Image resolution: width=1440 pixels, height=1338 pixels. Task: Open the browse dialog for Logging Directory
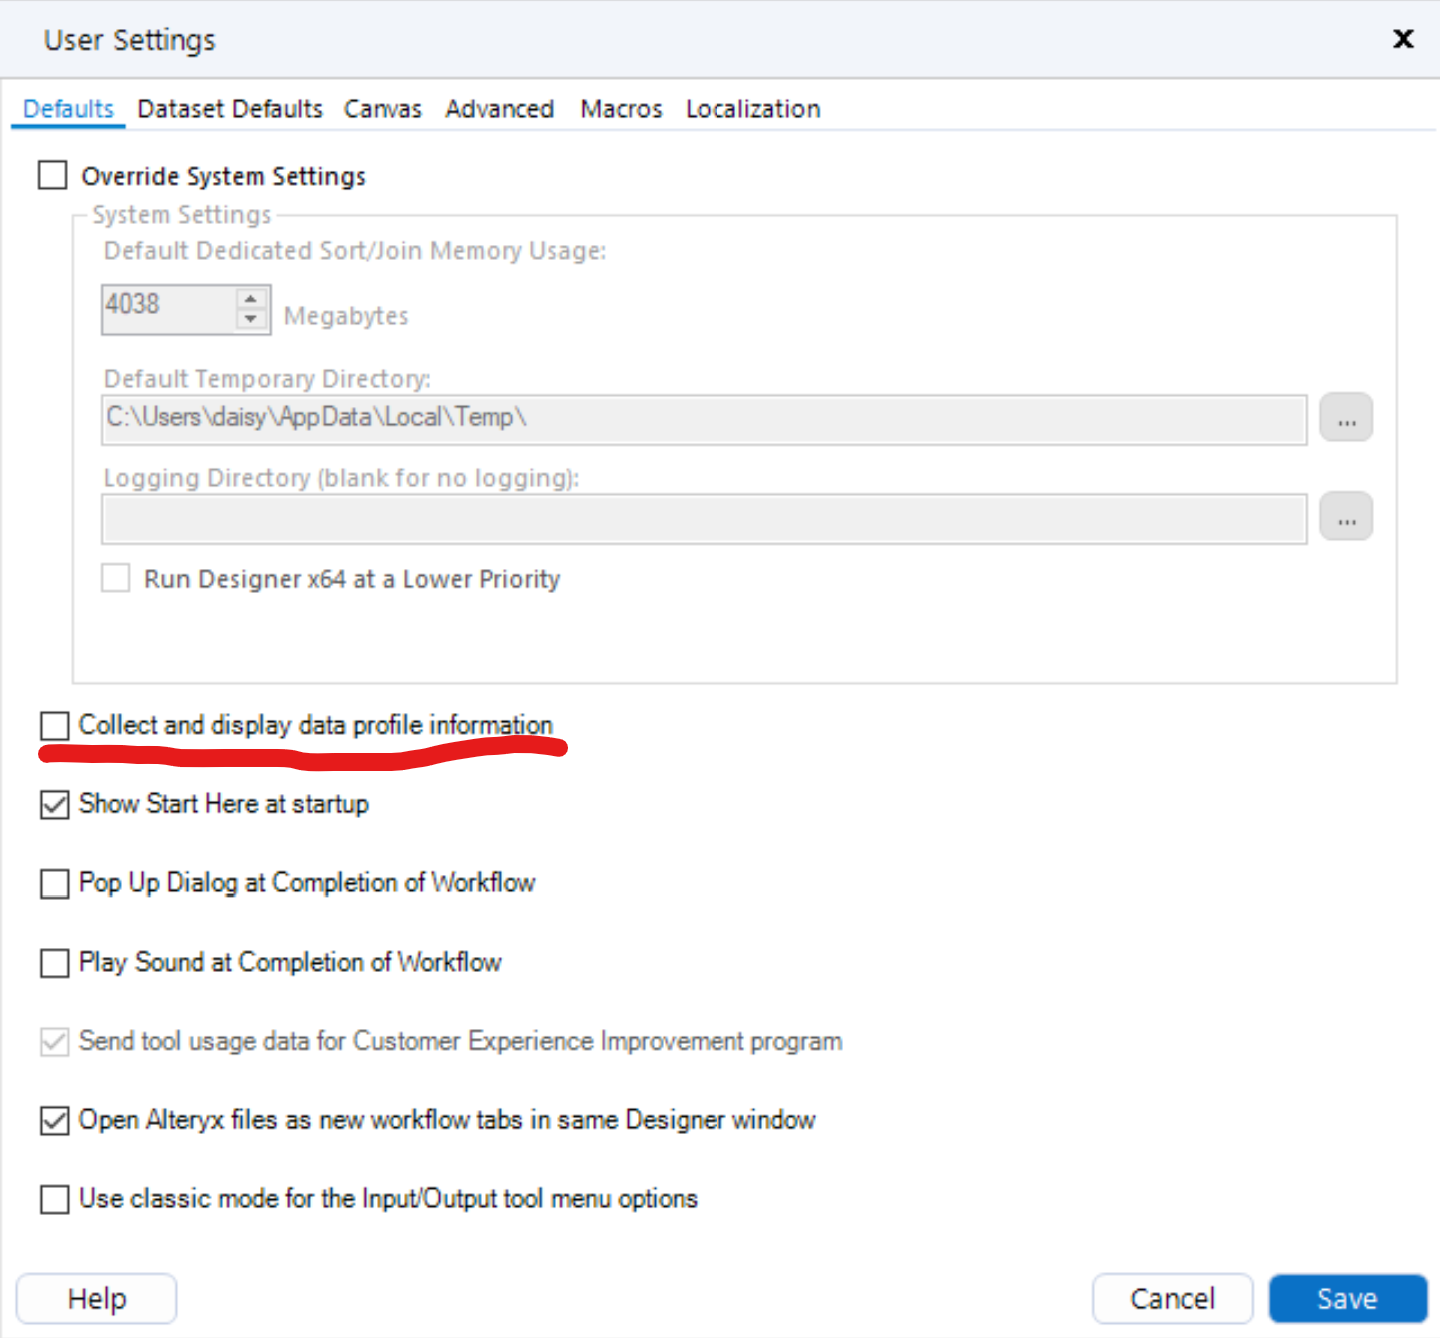1346,516
